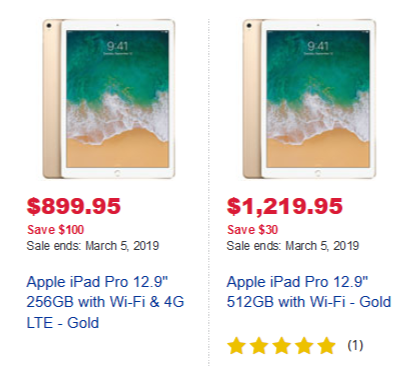Screen dimensions: 401x368
Task: Click the 9:41 clock on left iPad screen
Action: pos(117,46)
